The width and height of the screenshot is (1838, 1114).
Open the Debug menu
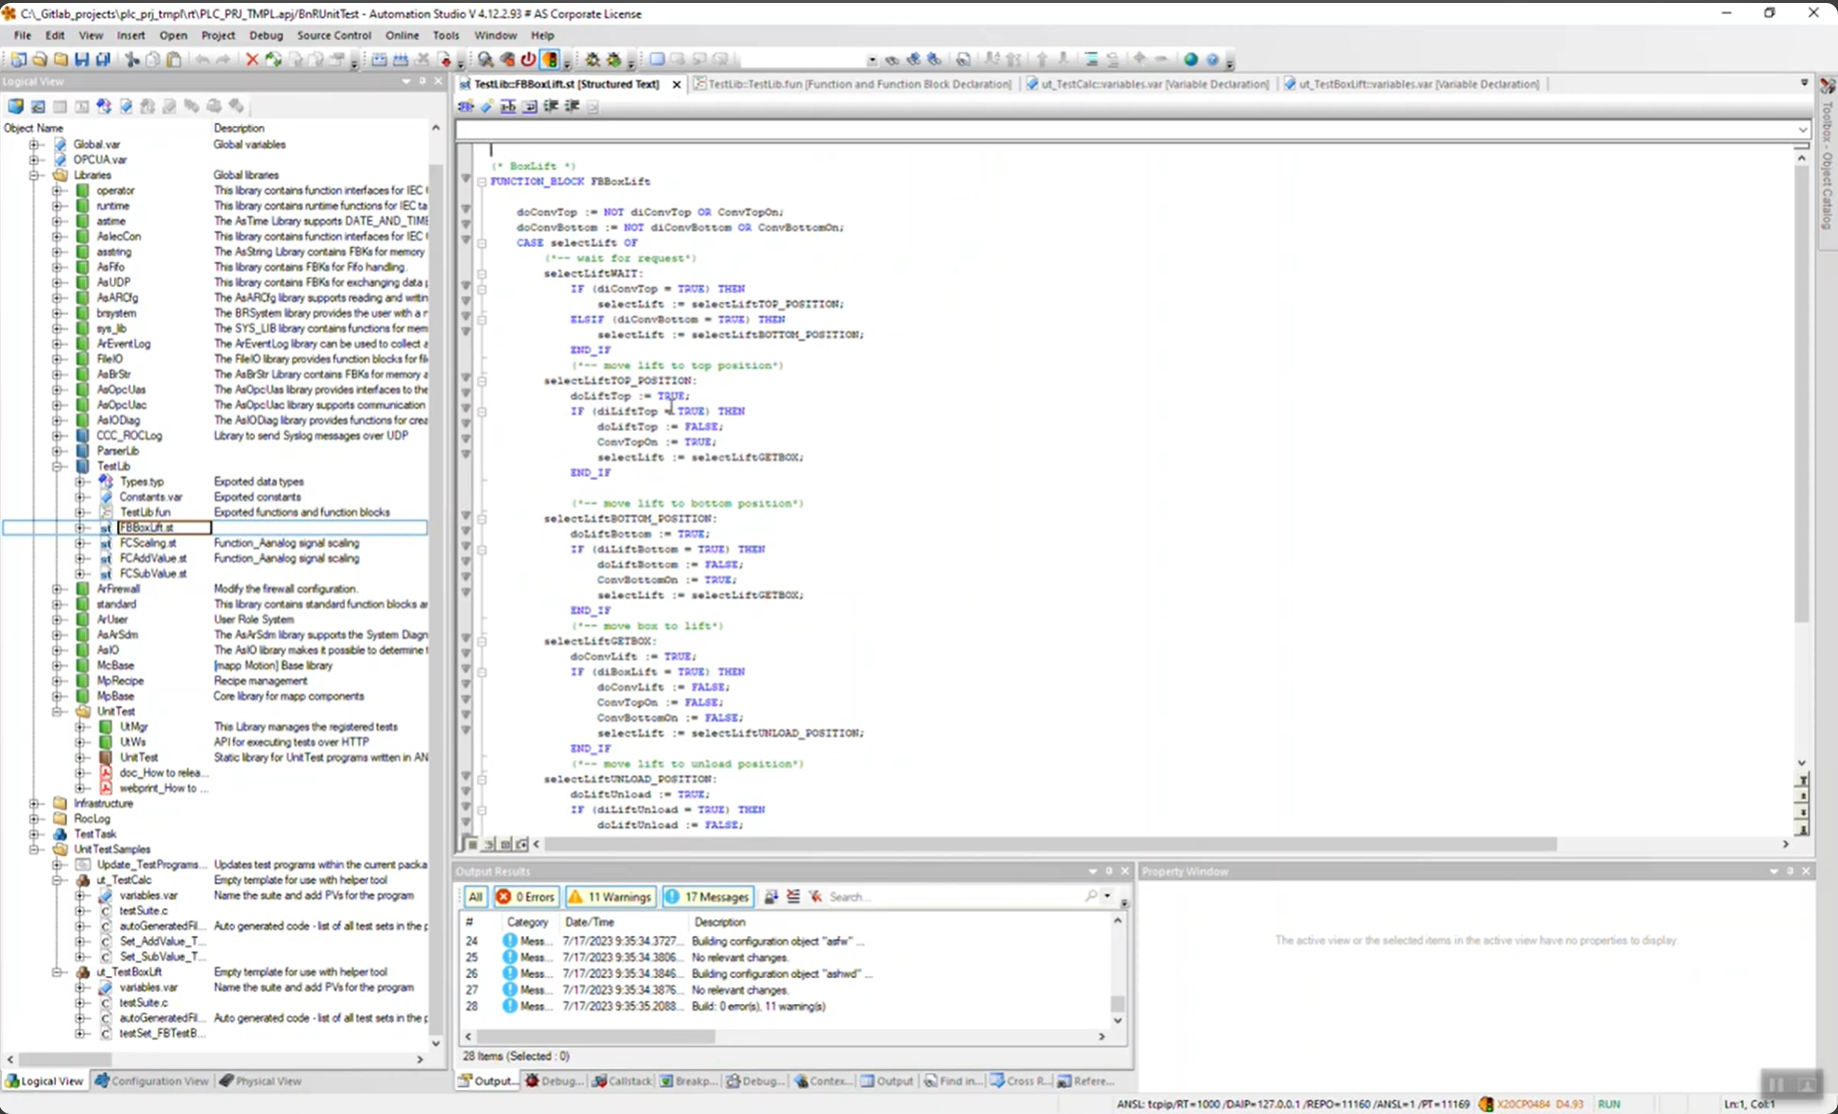266,35
